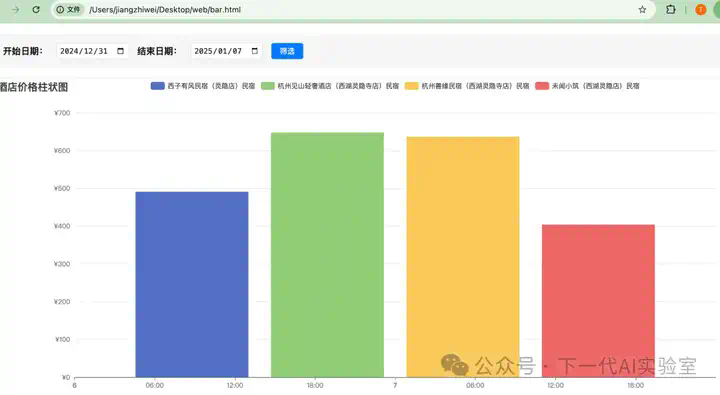Click the browser reload icon
Viewport: 720px width, 395px height.
[x=36, y=9]
